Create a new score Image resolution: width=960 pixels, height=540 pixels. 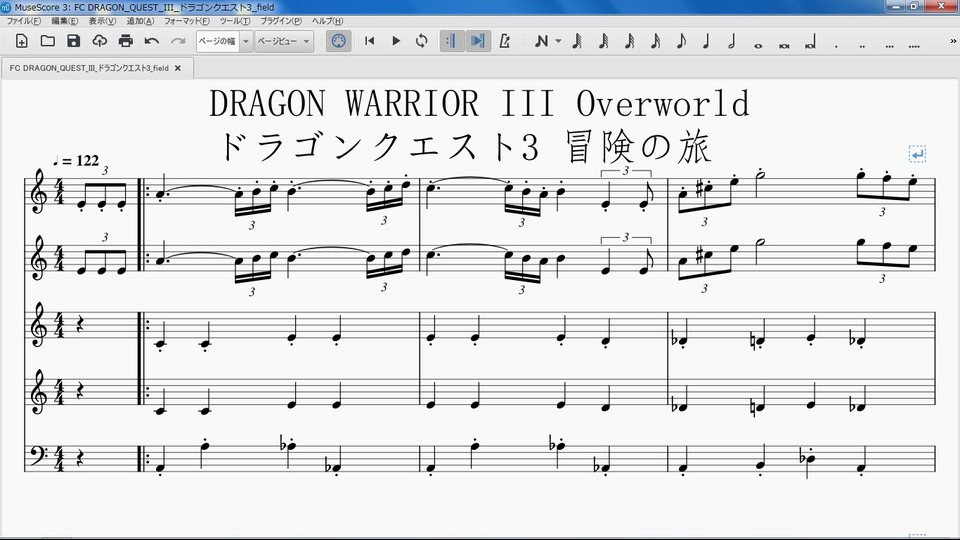[x=21, y=41]
